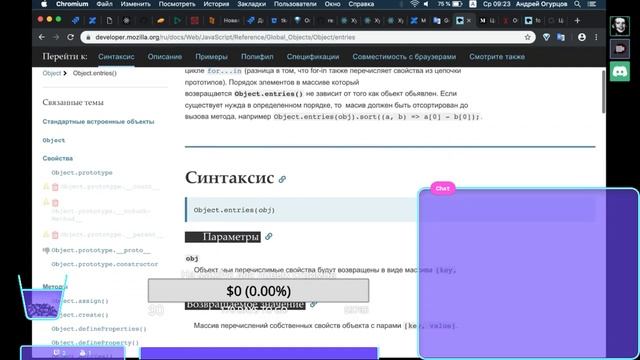Open Object.prototype in the sidebar
The width and height of the screenshot is (640, 360).
point(82,173)
